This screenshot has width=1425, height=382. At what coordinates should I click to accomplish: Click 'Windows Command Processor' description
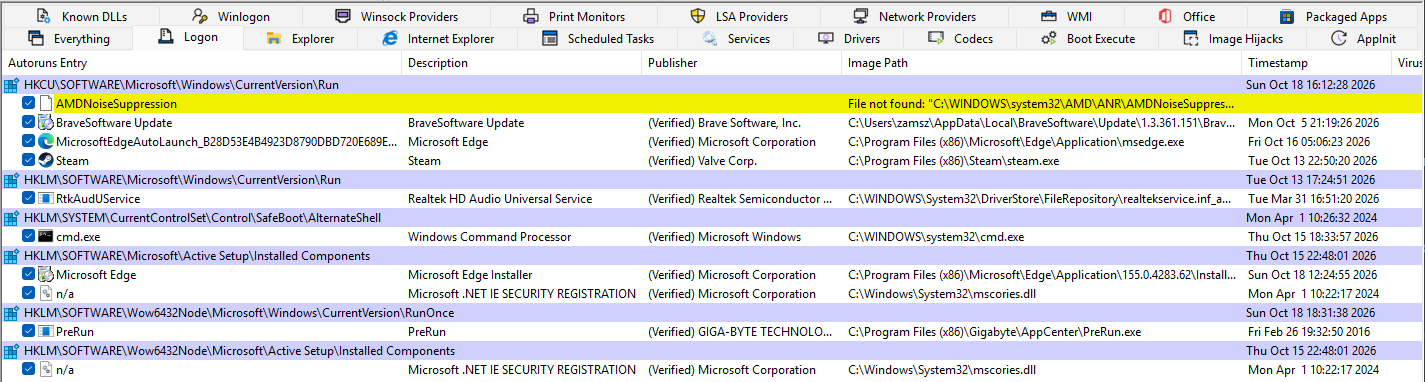pos(489,237)
